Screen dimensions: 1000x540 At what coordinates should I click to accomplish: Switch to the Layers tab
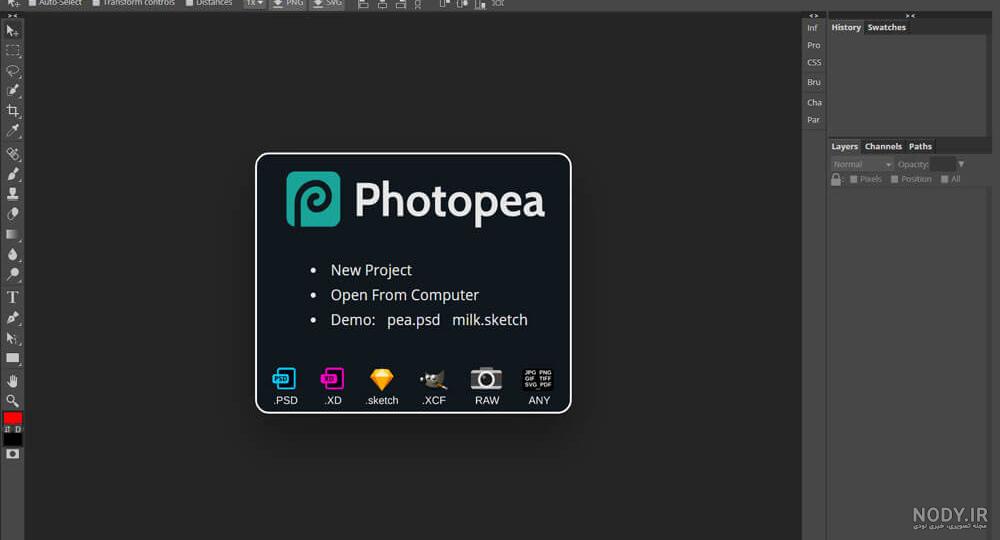click(844, 147)
